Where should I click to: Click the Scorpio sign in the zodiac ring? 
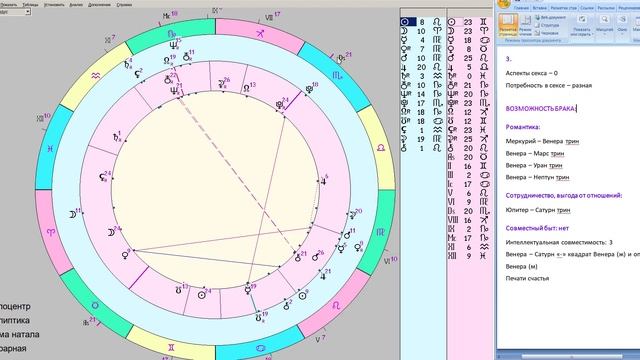click(x=337, y=76)
